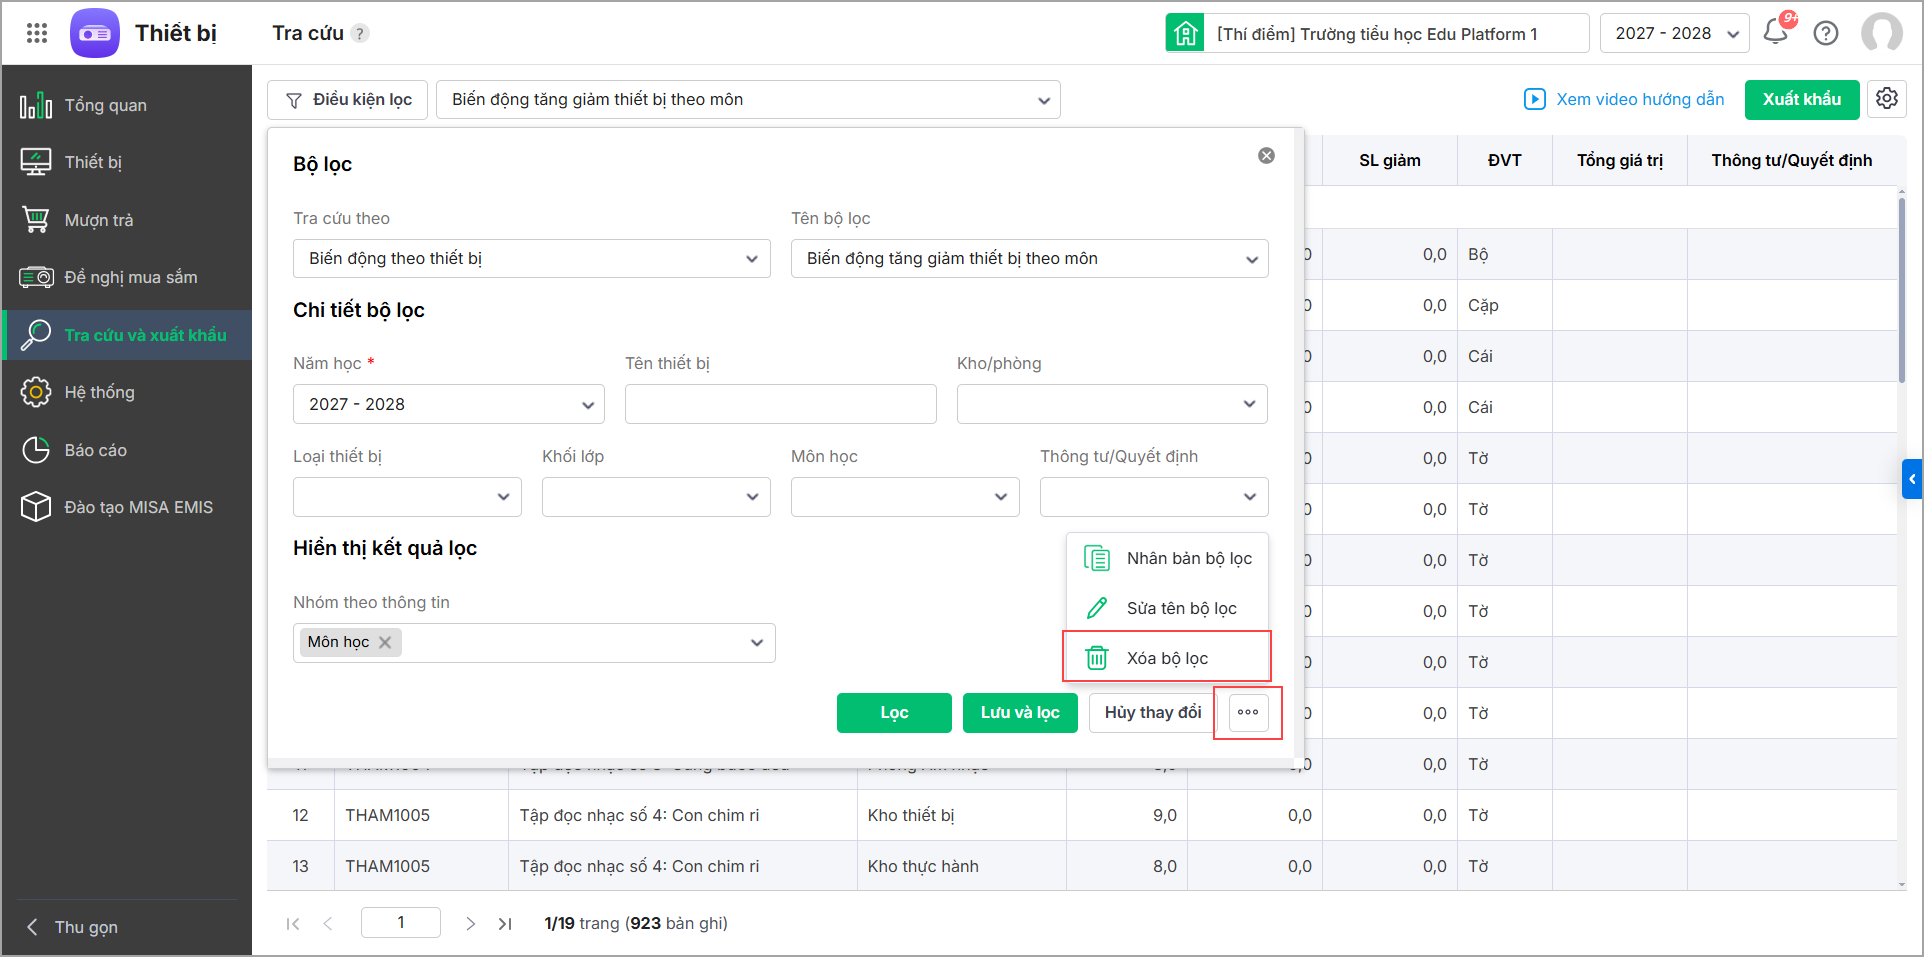Remove the Môn học group tag
The height and width of the screenshot is (957, 1924).
tap(385, 642)
